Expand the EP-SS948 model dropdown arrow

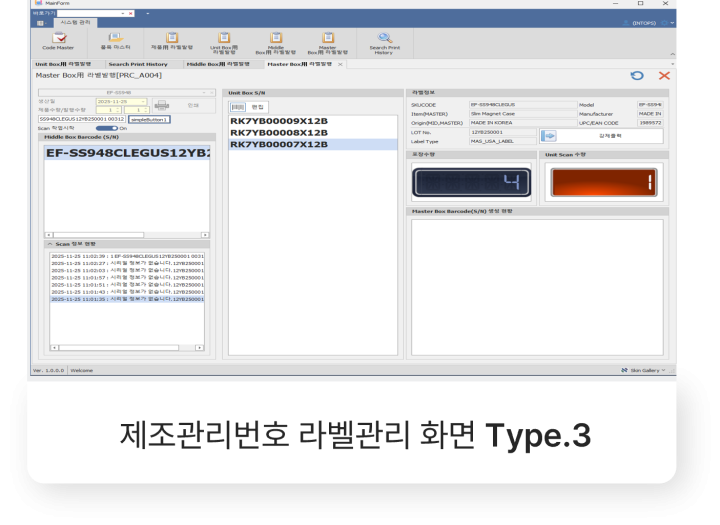(x=204, y=92)
